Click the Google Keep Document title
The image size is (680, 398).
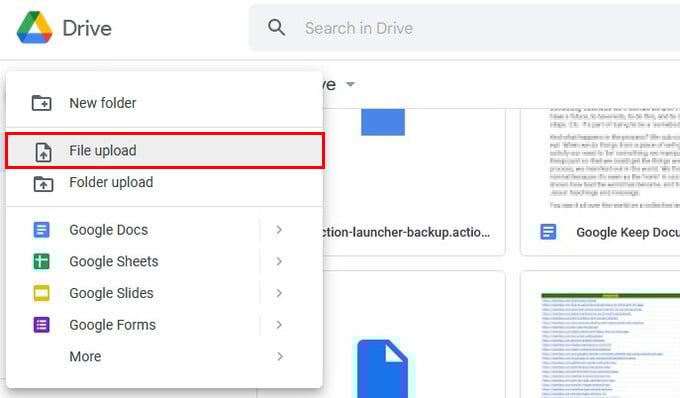click(628, 232)
